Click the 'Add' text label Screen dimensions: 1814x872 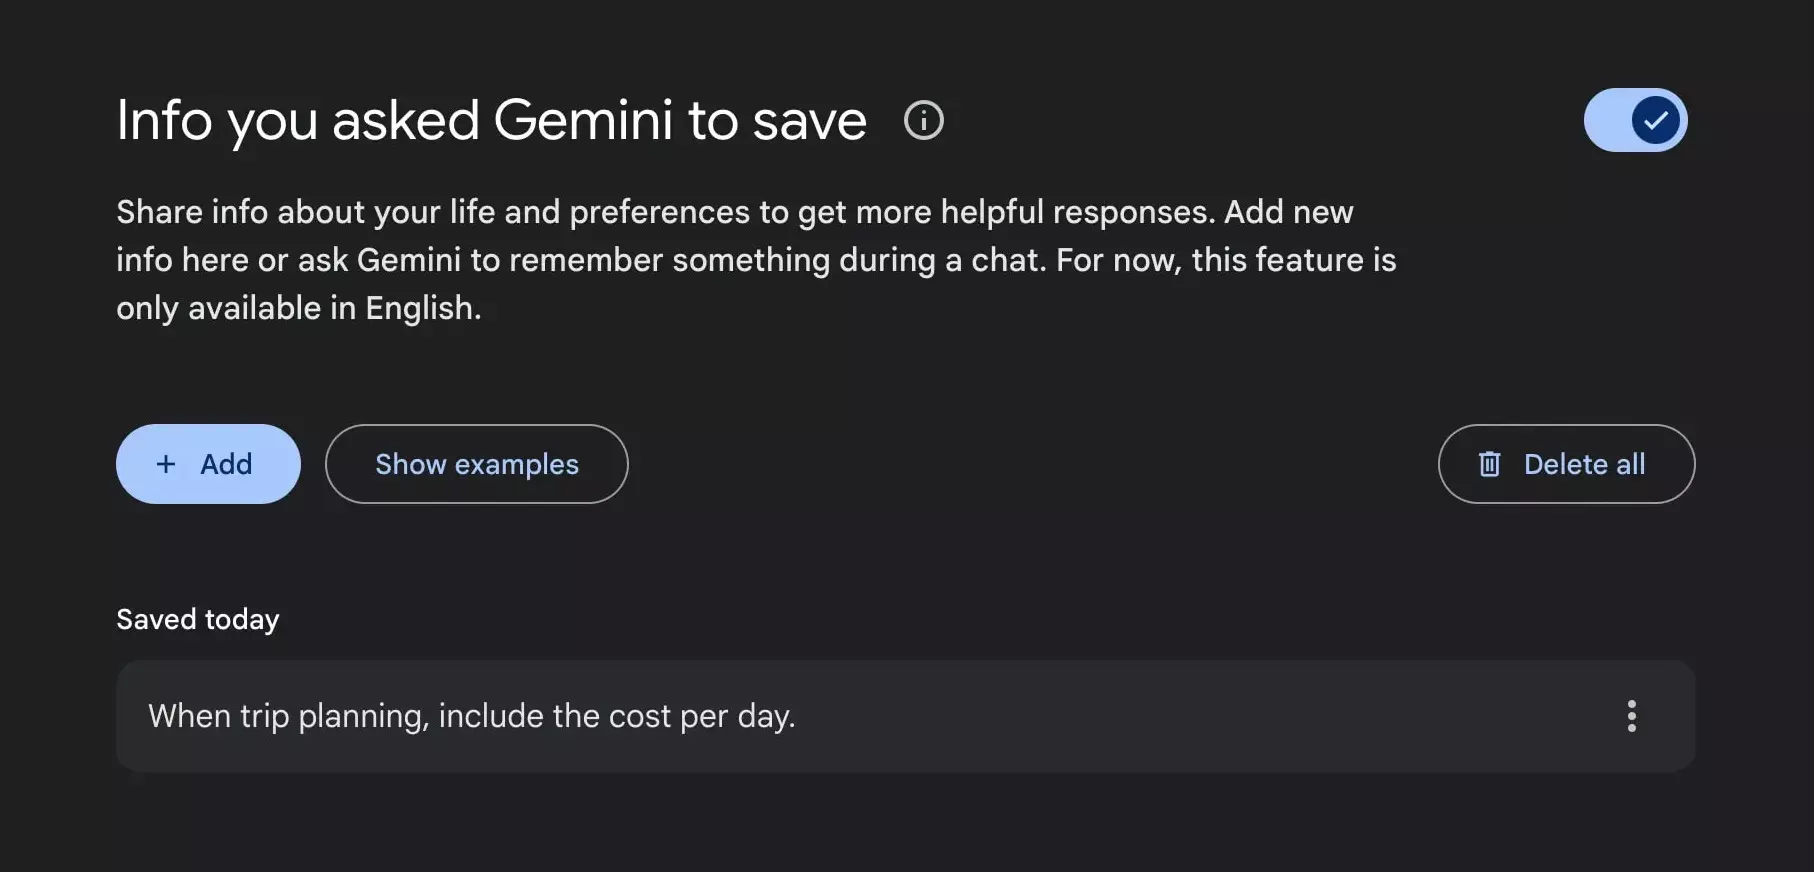click(x=226, y=464)
